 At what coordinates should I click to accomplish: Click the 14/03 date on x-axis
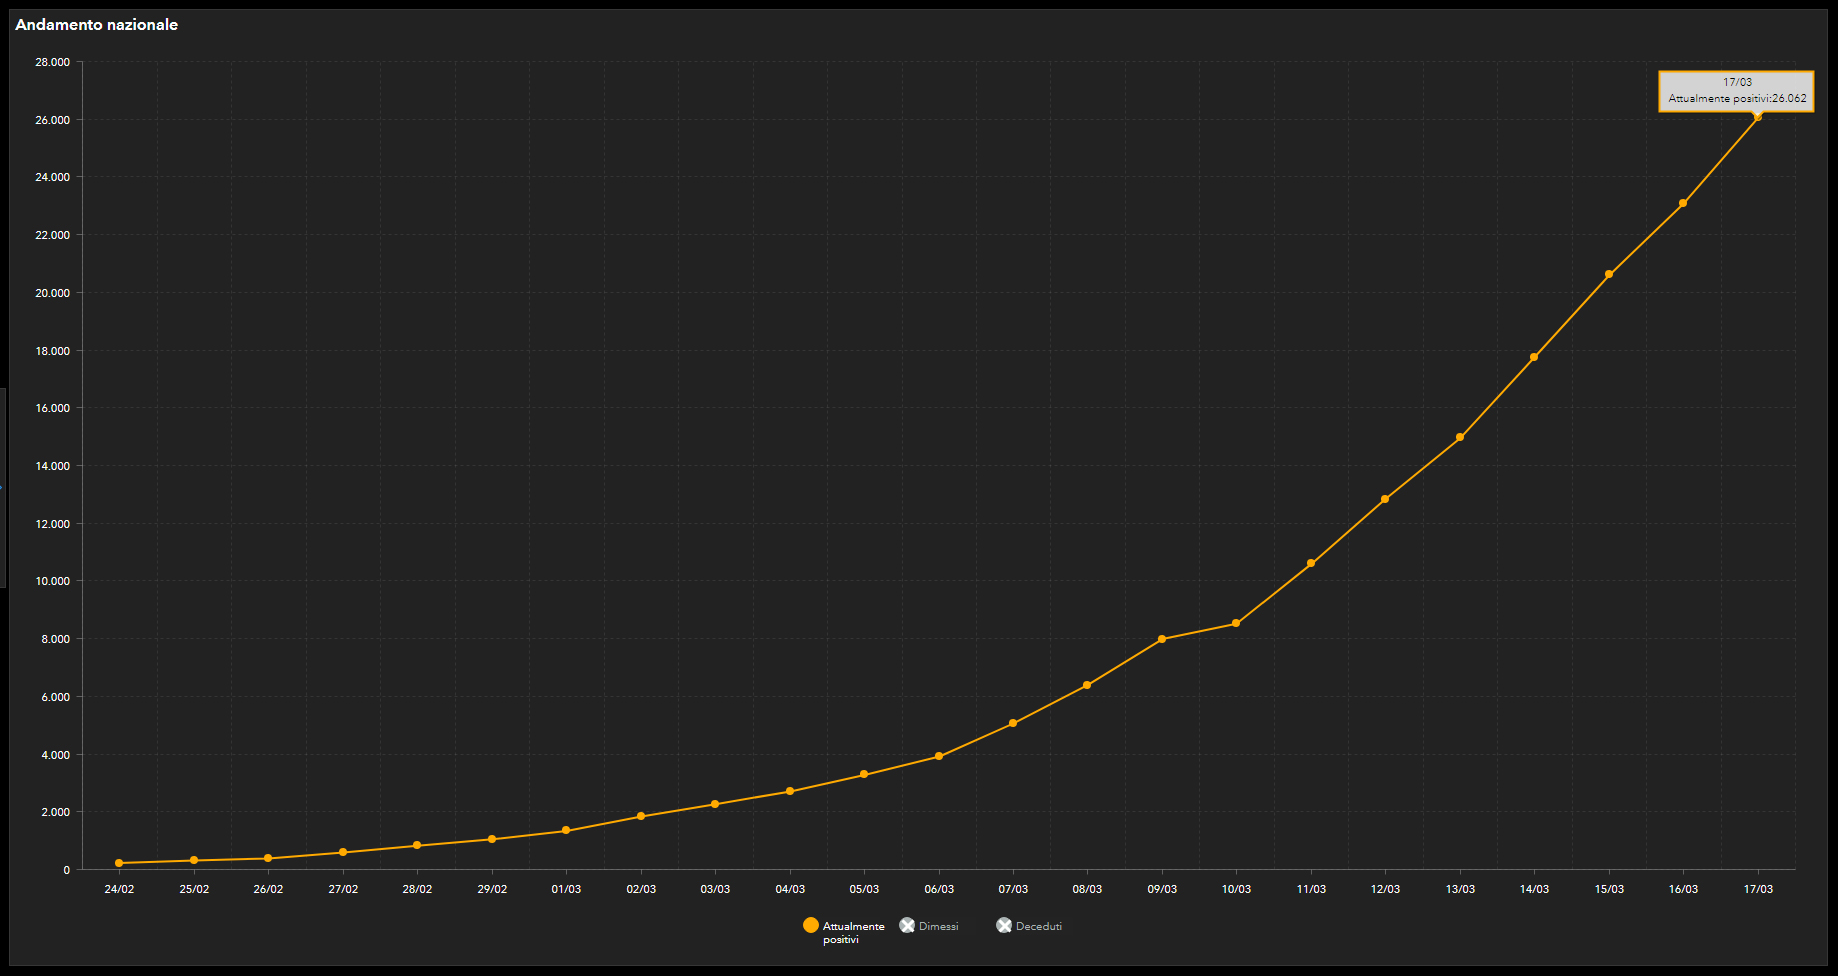(x=1534, y=889)
